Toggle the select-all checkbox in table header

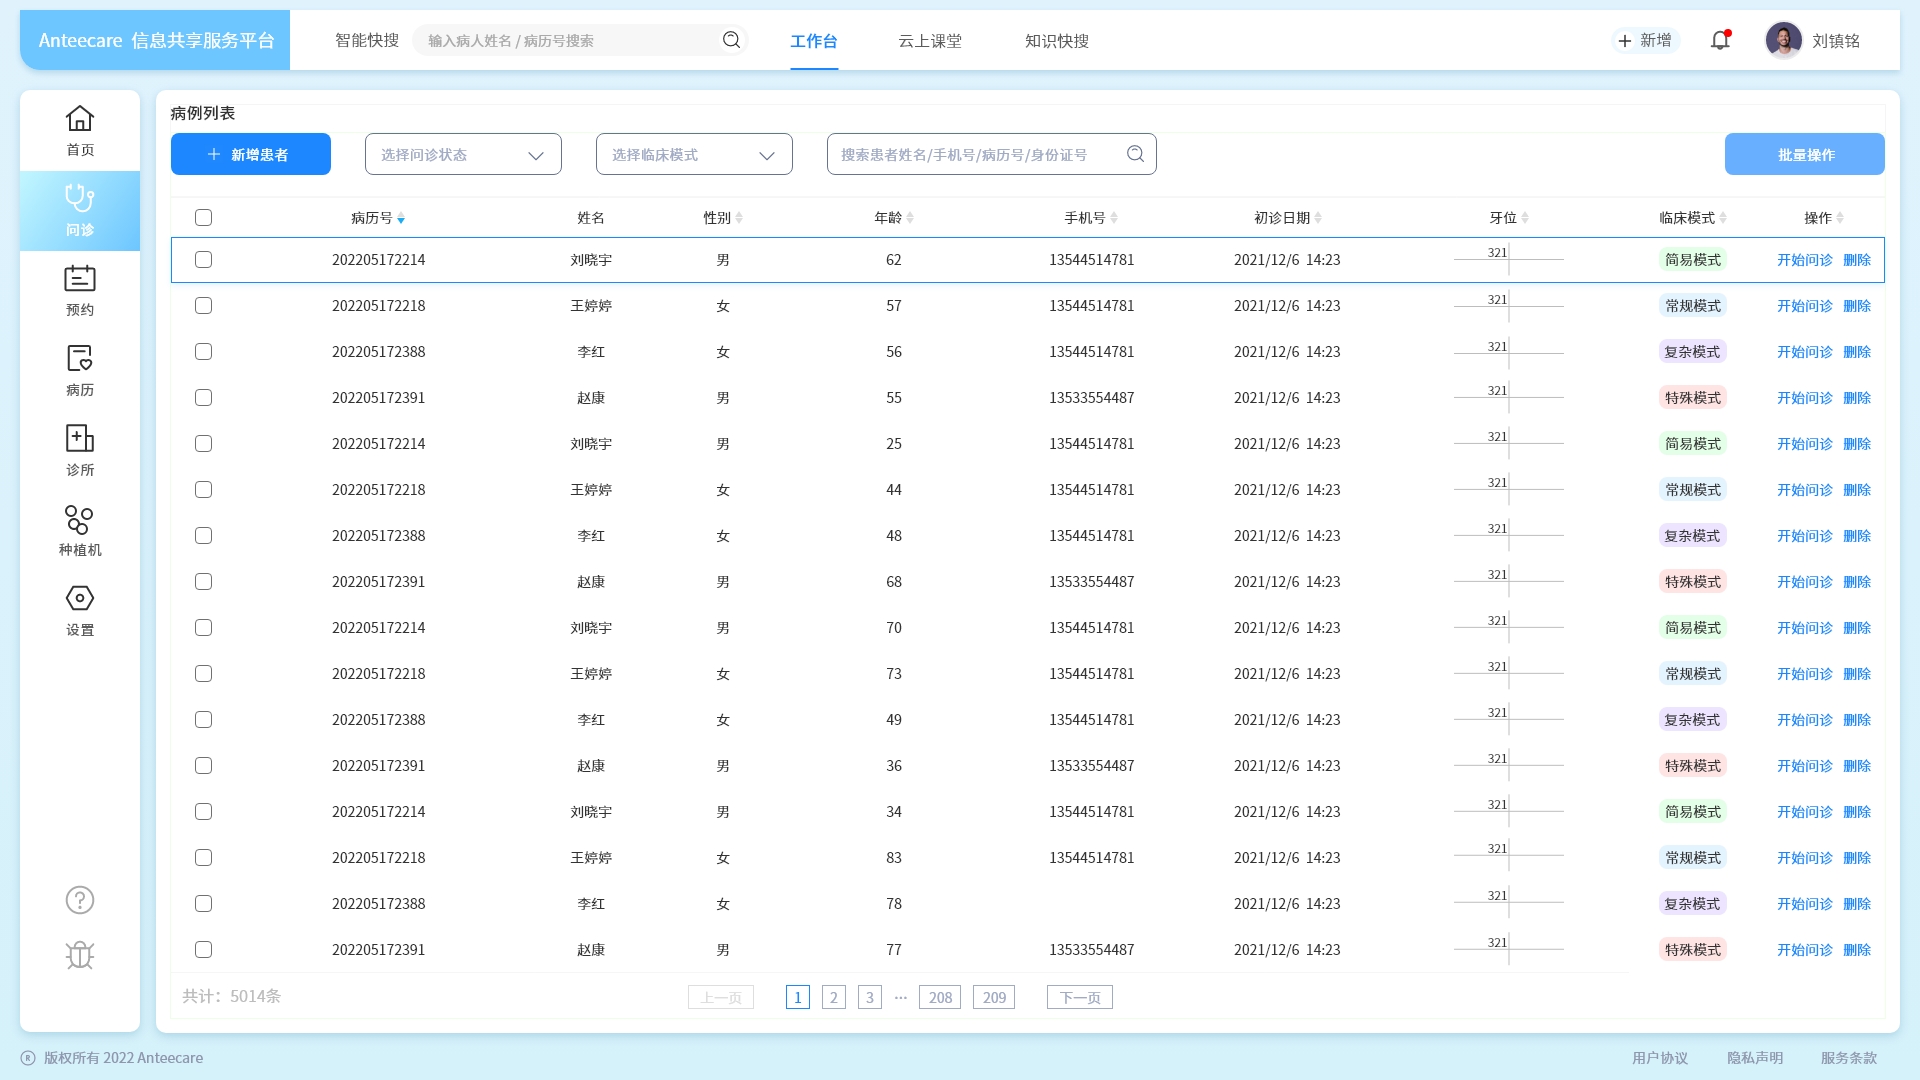pyautogui.click(x=204, y=218)
